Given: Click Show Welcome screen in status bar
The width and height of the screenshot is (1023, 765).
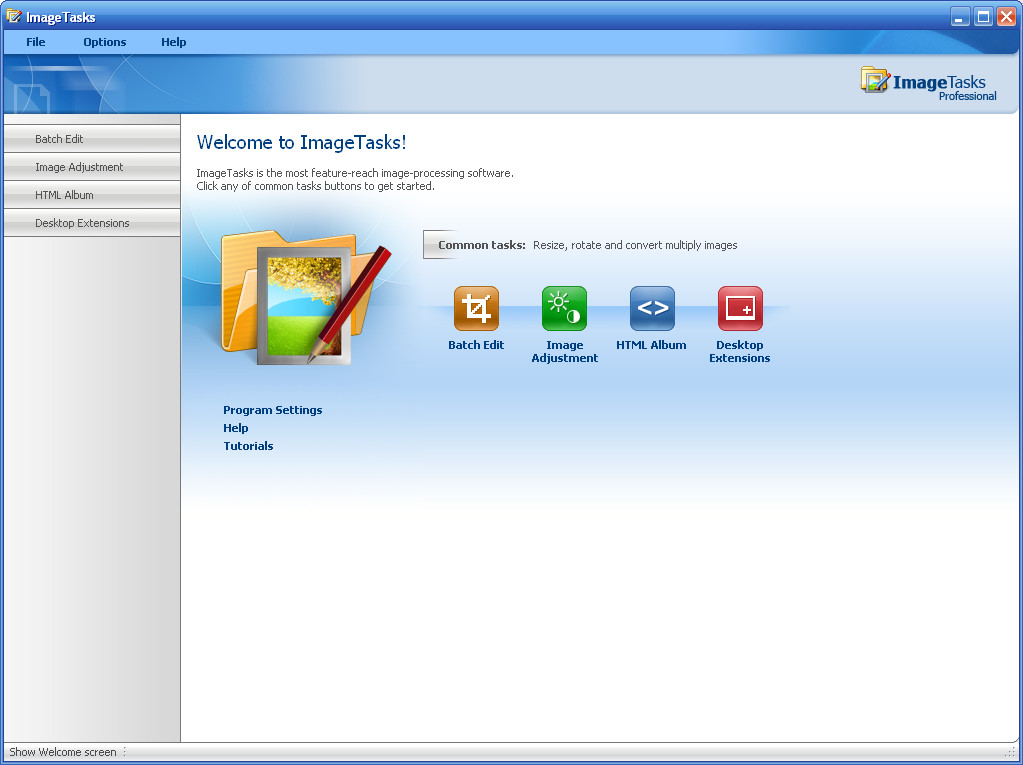Looking at the screenshot, I should [x=63, y=752].
